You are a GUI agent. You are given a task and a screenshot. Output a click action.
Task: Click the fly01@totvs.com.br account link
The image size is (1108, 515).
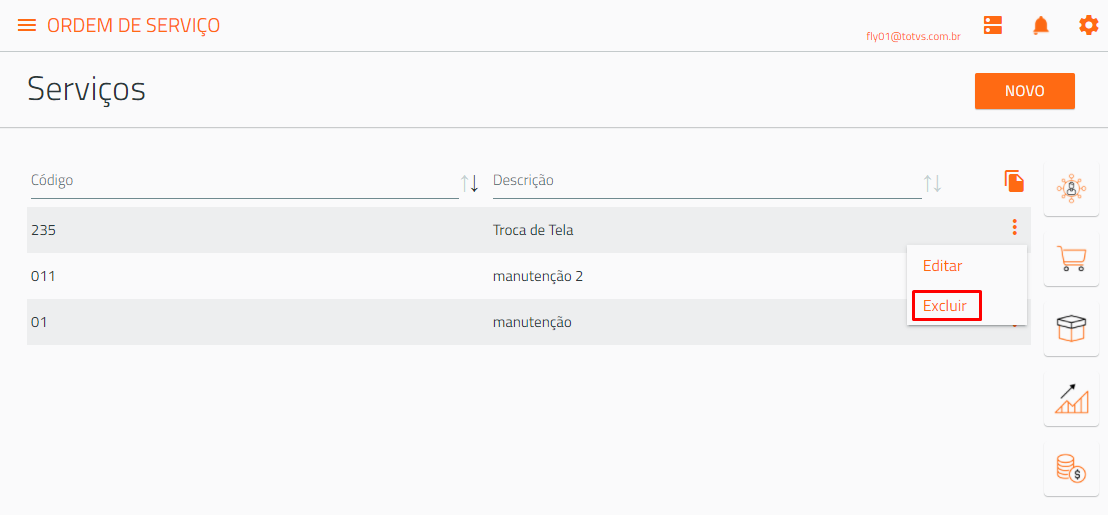click(x=913, y=37)
